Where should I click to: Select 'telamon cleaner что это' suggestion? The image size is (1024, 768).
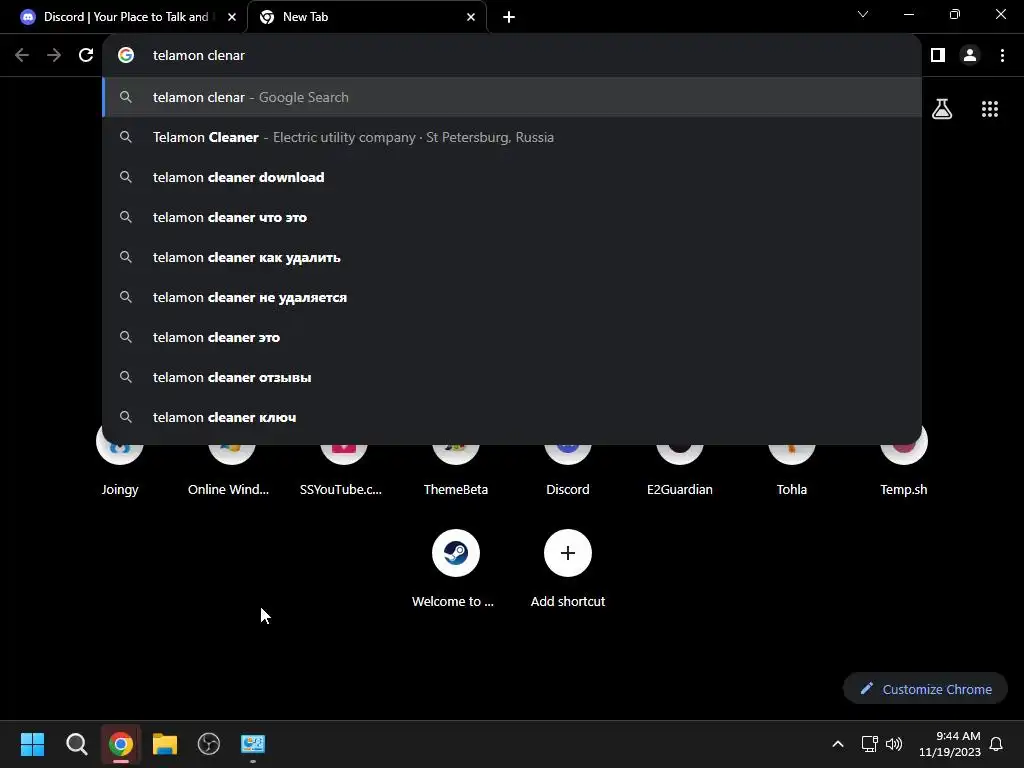coord(512,217)
